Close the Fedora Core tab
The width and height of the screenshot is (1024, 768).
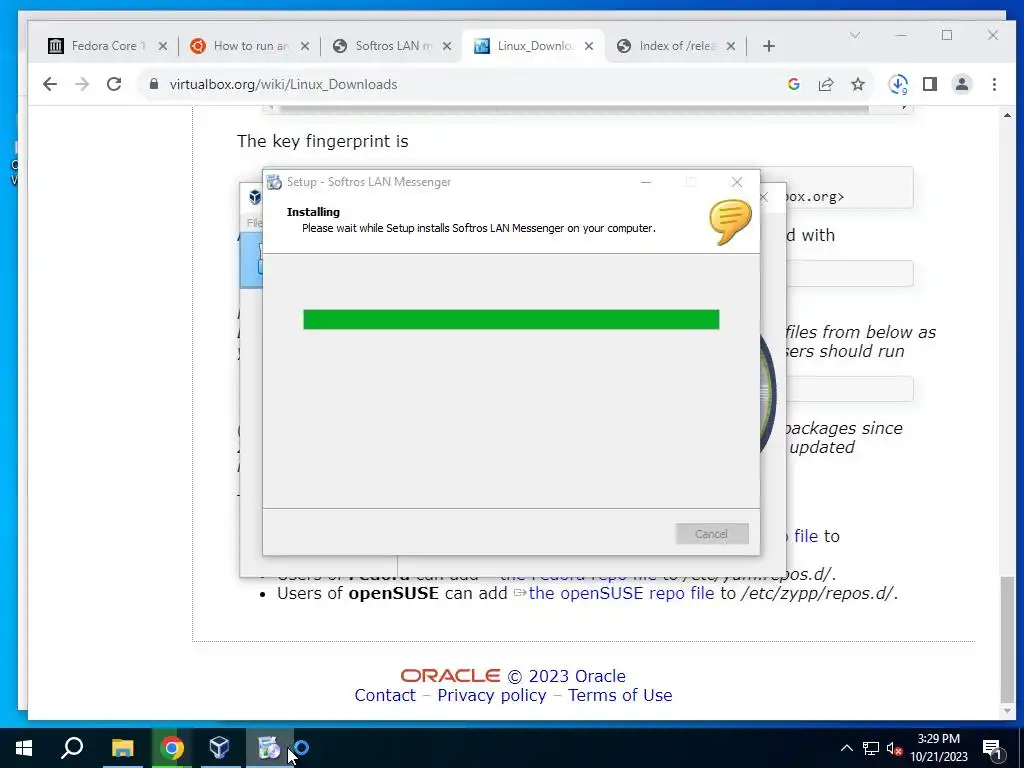click(x=163, y=46)
